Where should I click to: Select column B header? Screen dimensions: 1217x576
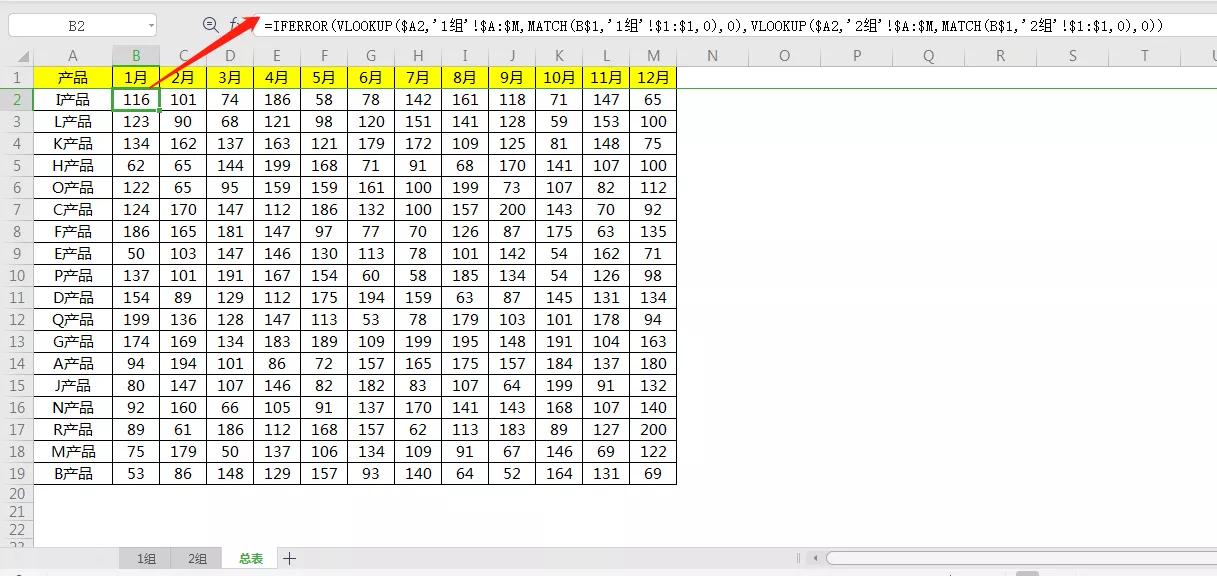pyautogui.click(x=136, y=56)
